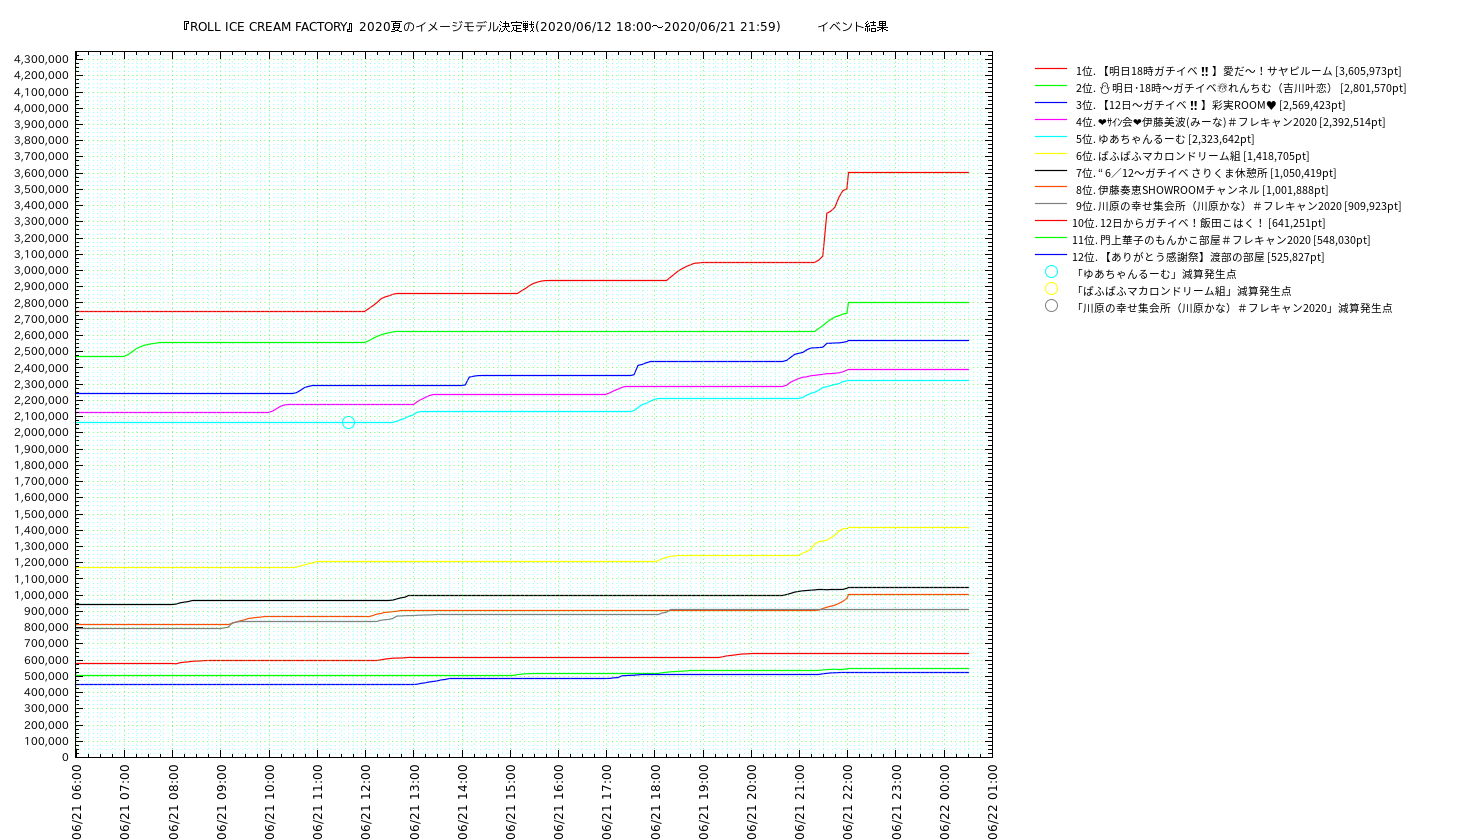Click the 06/21 23:00 x-axis label
Screen dimensions: 1480x840
pos(896,802)
